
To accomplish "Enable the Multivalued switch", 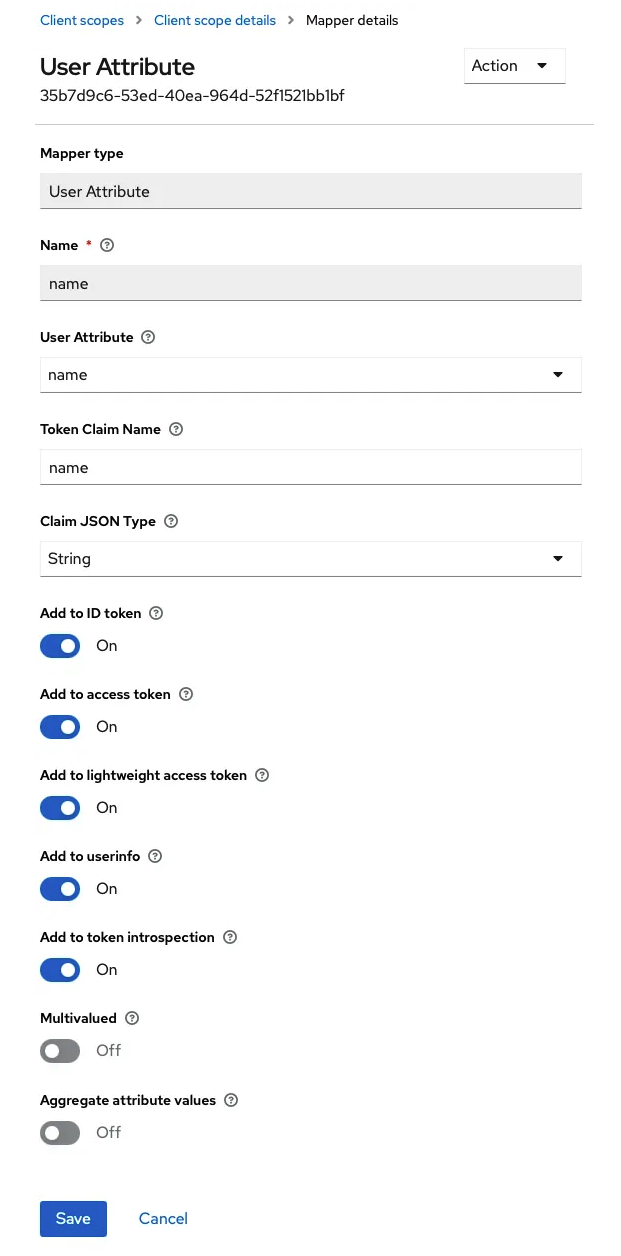I will click(x=60, y=1051).
